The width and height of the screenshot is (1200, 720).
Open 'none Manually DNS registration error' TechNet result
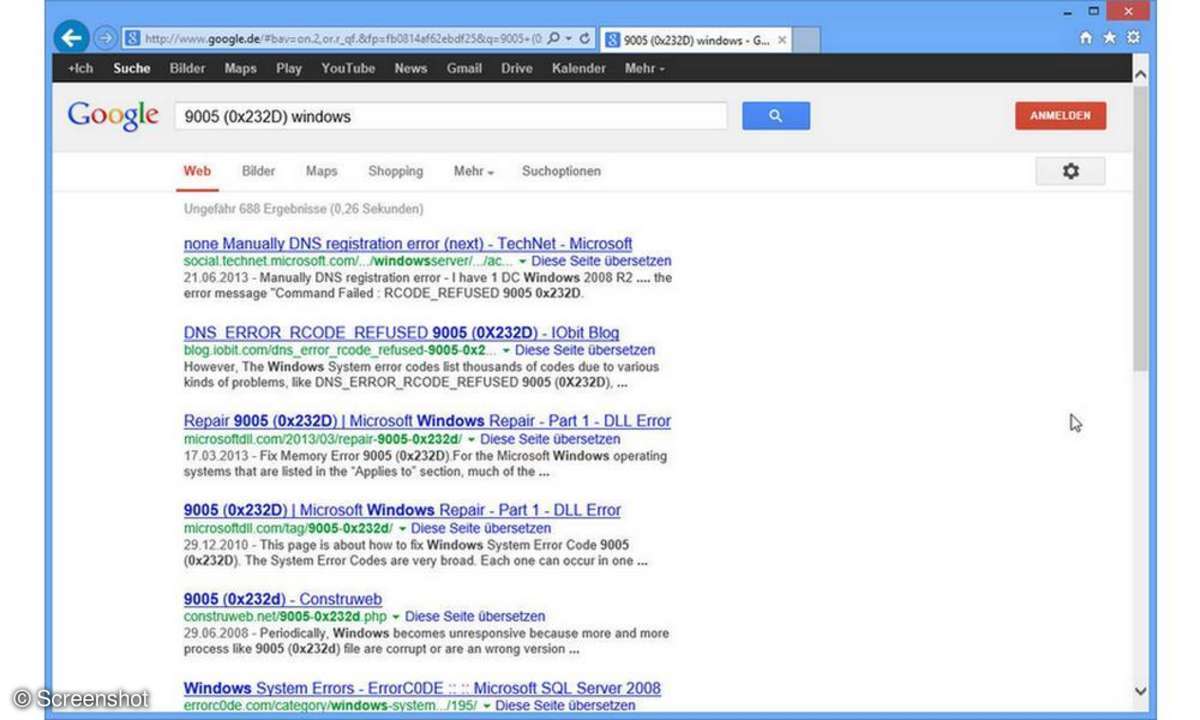[408, 244]
